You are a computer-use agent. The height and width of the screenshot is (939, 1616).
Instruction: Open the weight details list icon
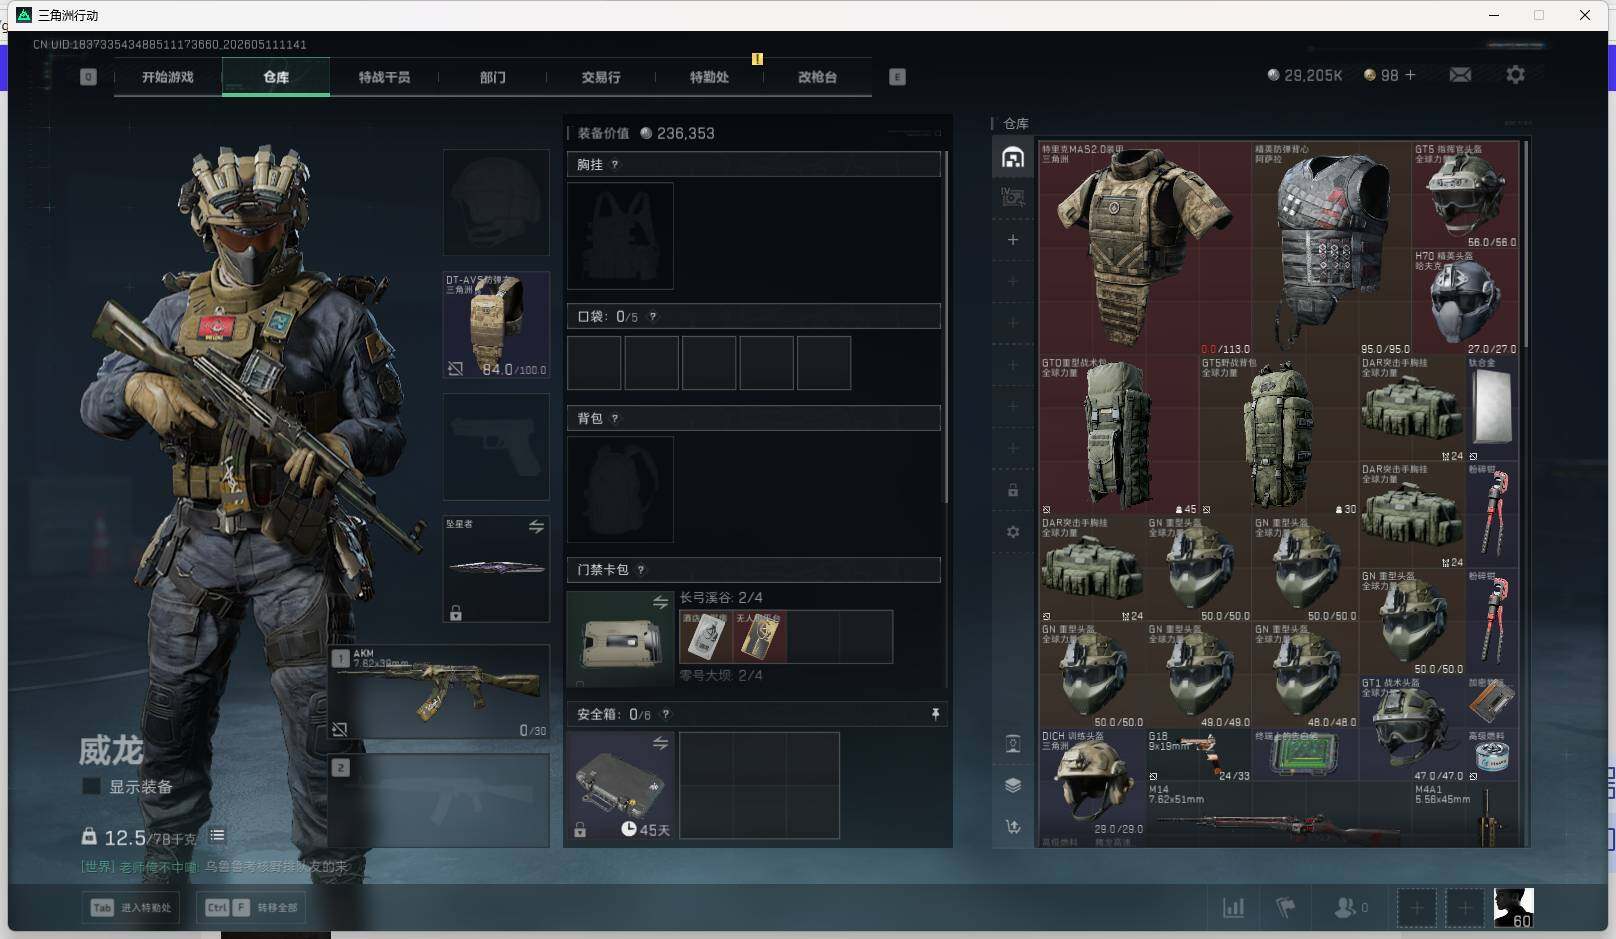217,836
